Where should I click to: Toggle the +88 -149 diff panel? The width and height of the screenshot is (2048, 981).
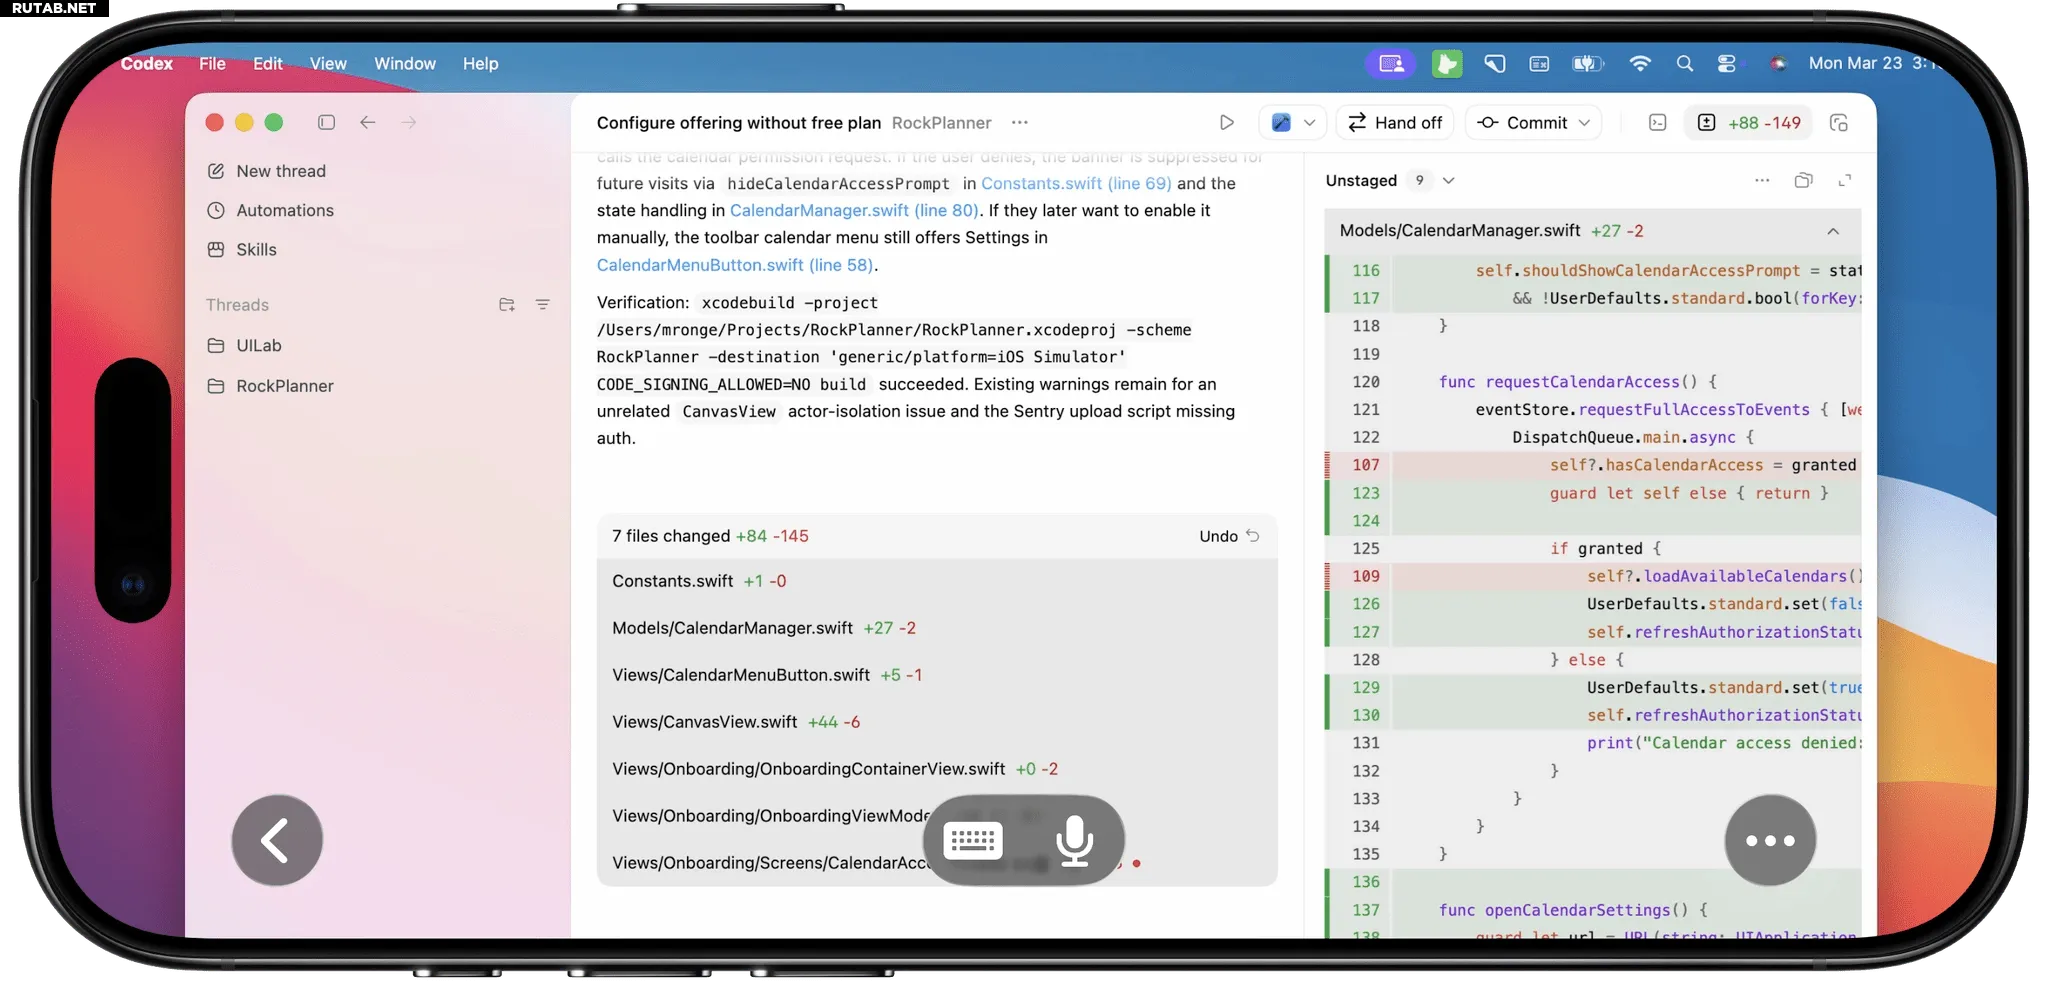pos(1750,123)
